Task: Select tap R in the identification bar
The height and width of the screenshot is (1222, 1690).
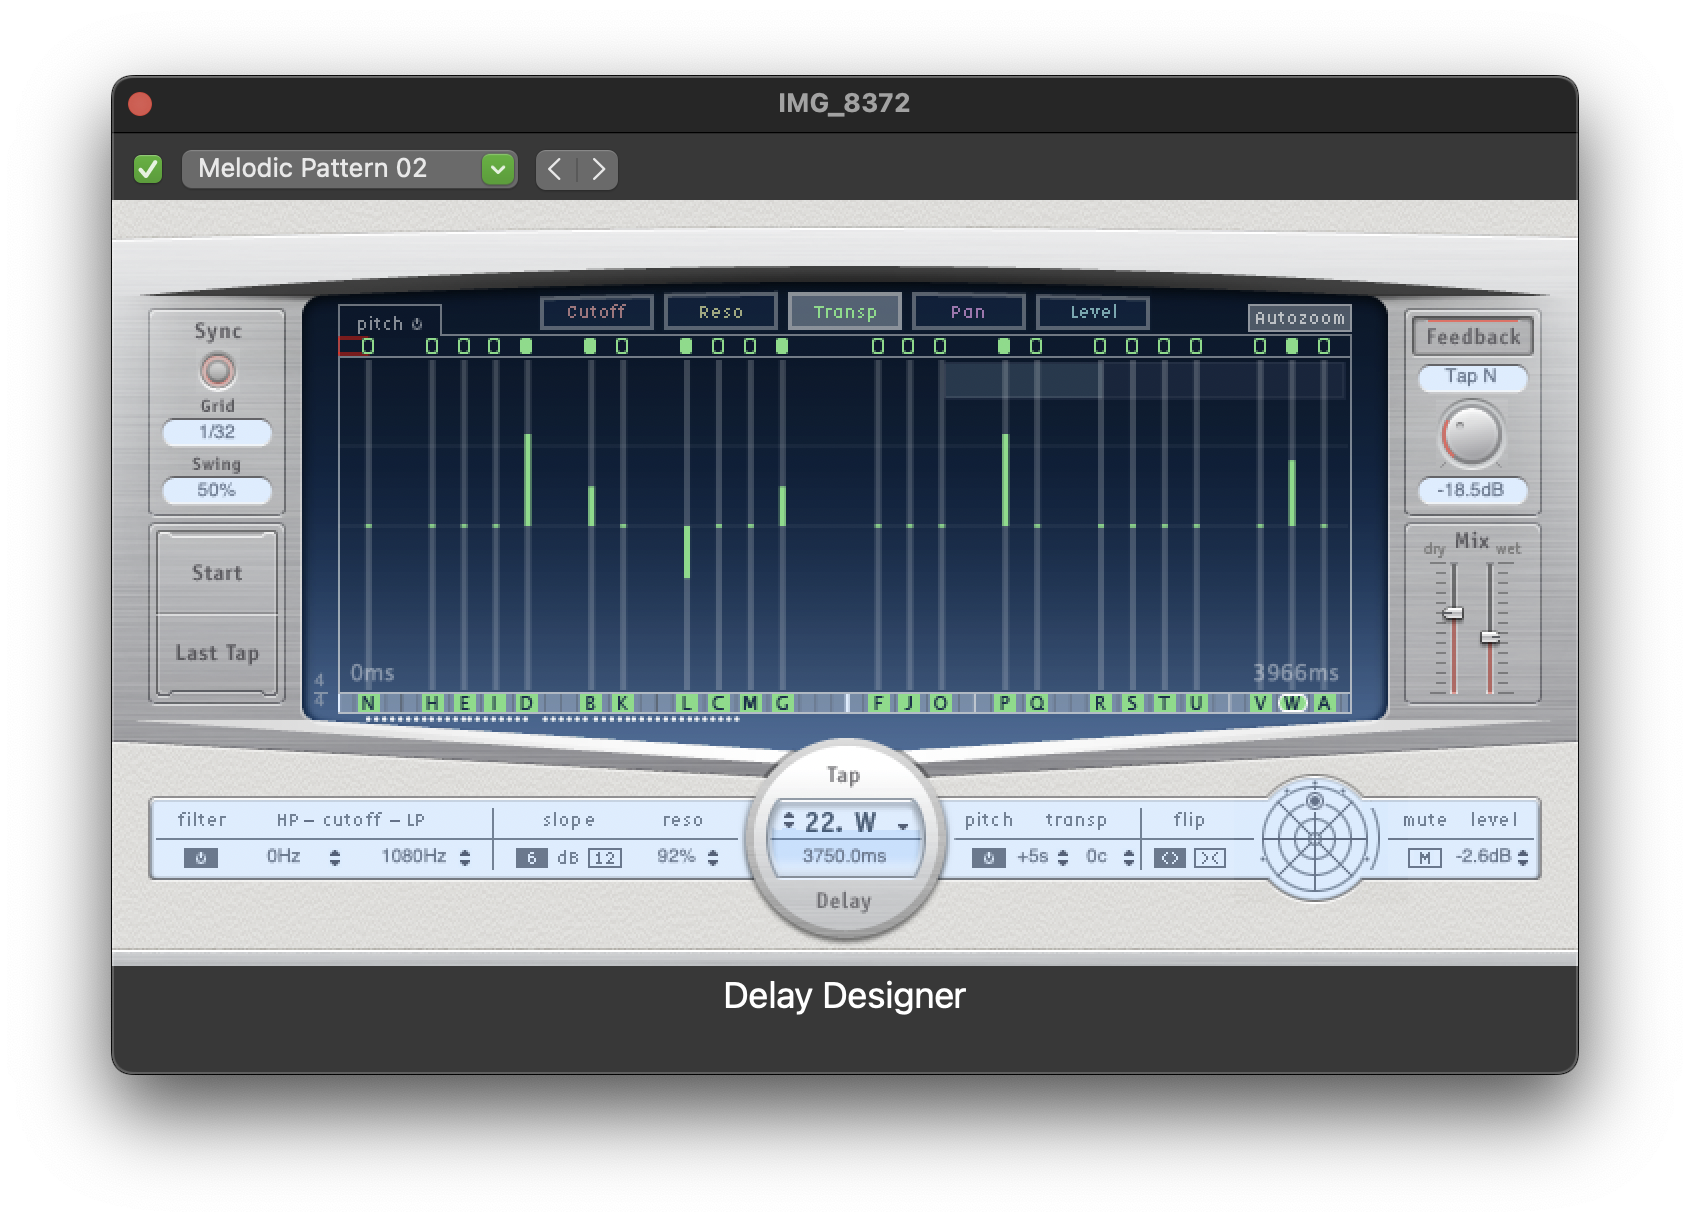Action: (1100, 703)
